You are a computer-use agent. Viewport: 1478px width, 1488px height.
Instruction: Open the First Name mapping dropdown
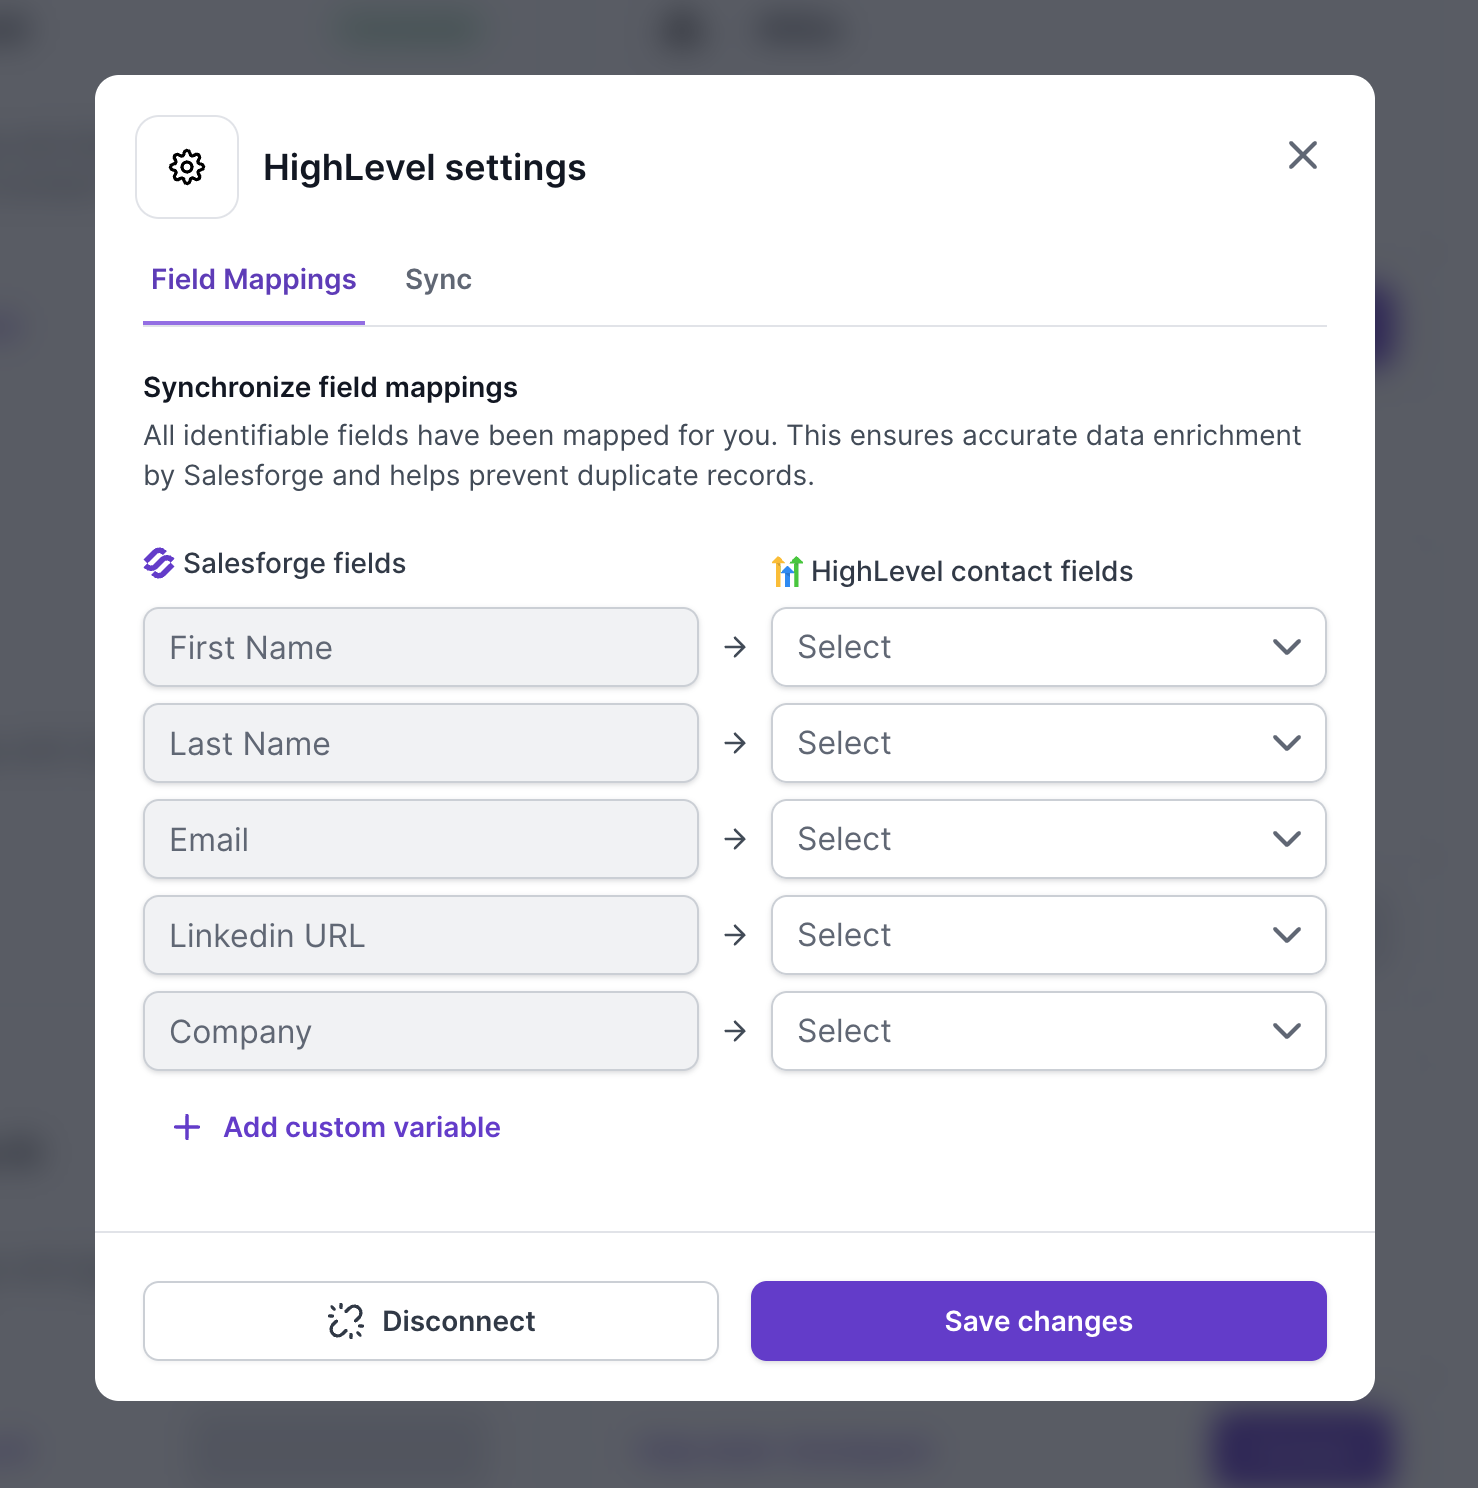click(1048, 647)
